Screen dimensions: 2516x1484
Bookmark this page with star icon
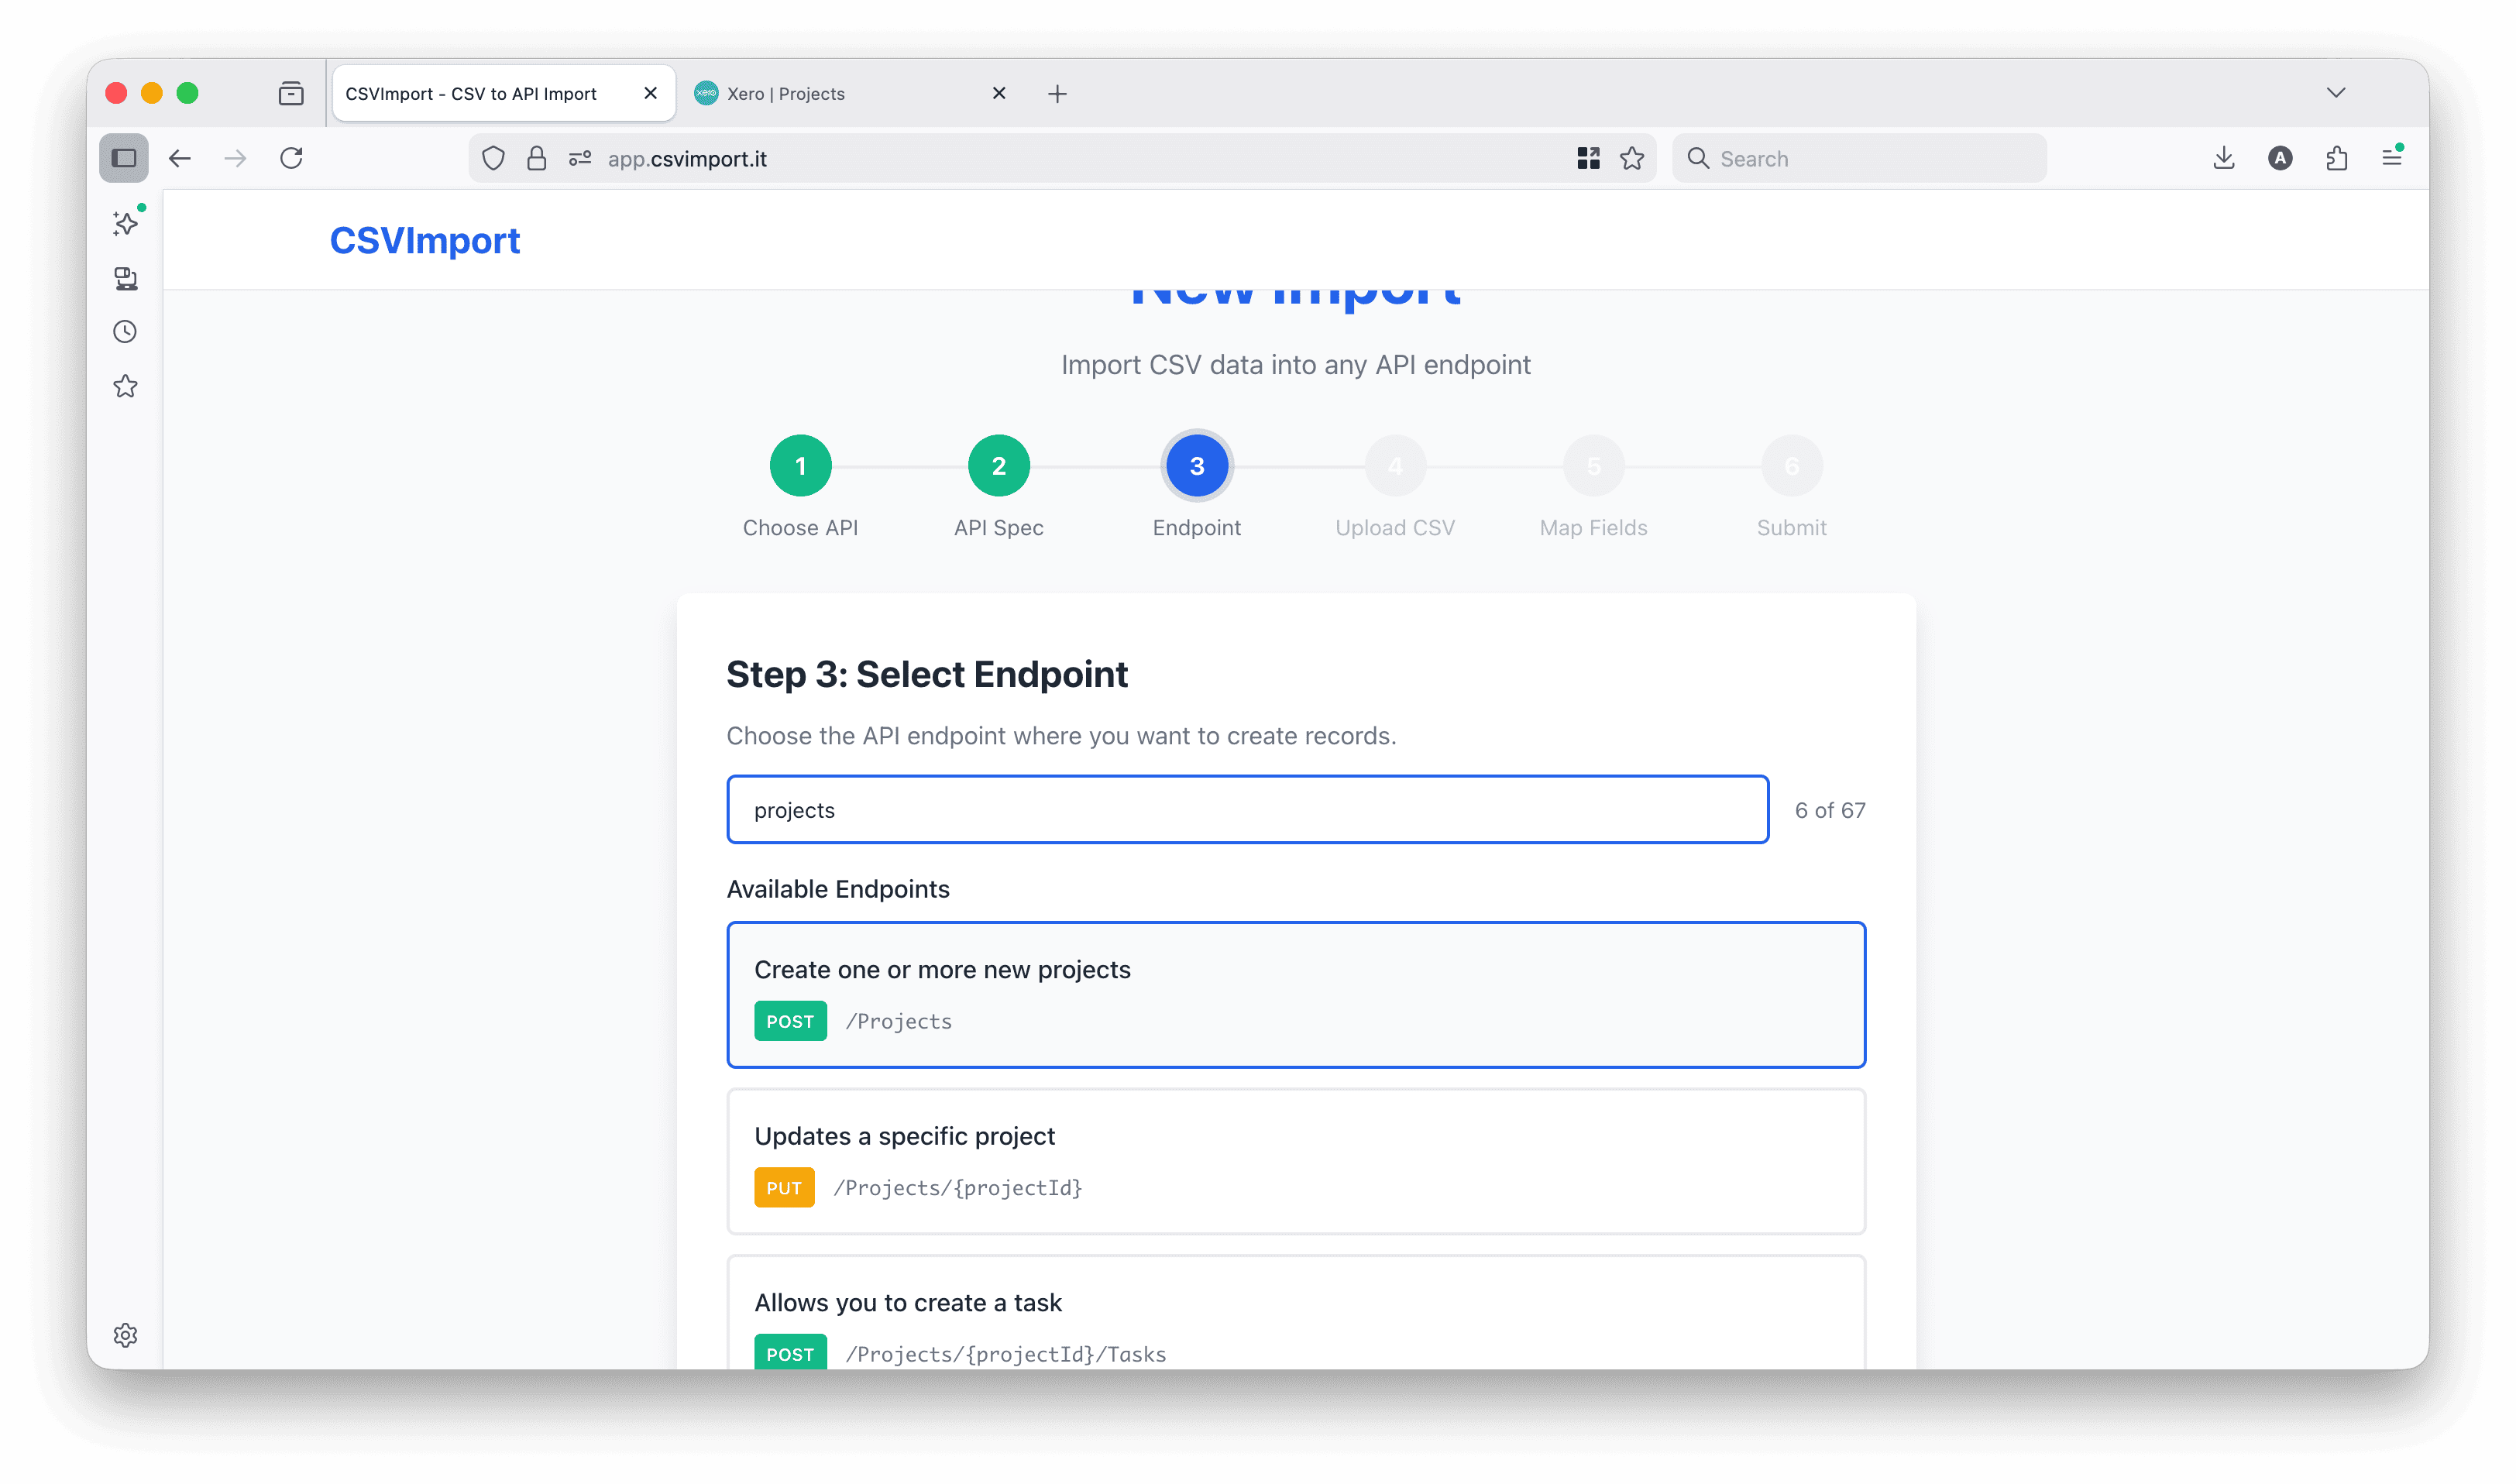click(x=1632, y=158)
